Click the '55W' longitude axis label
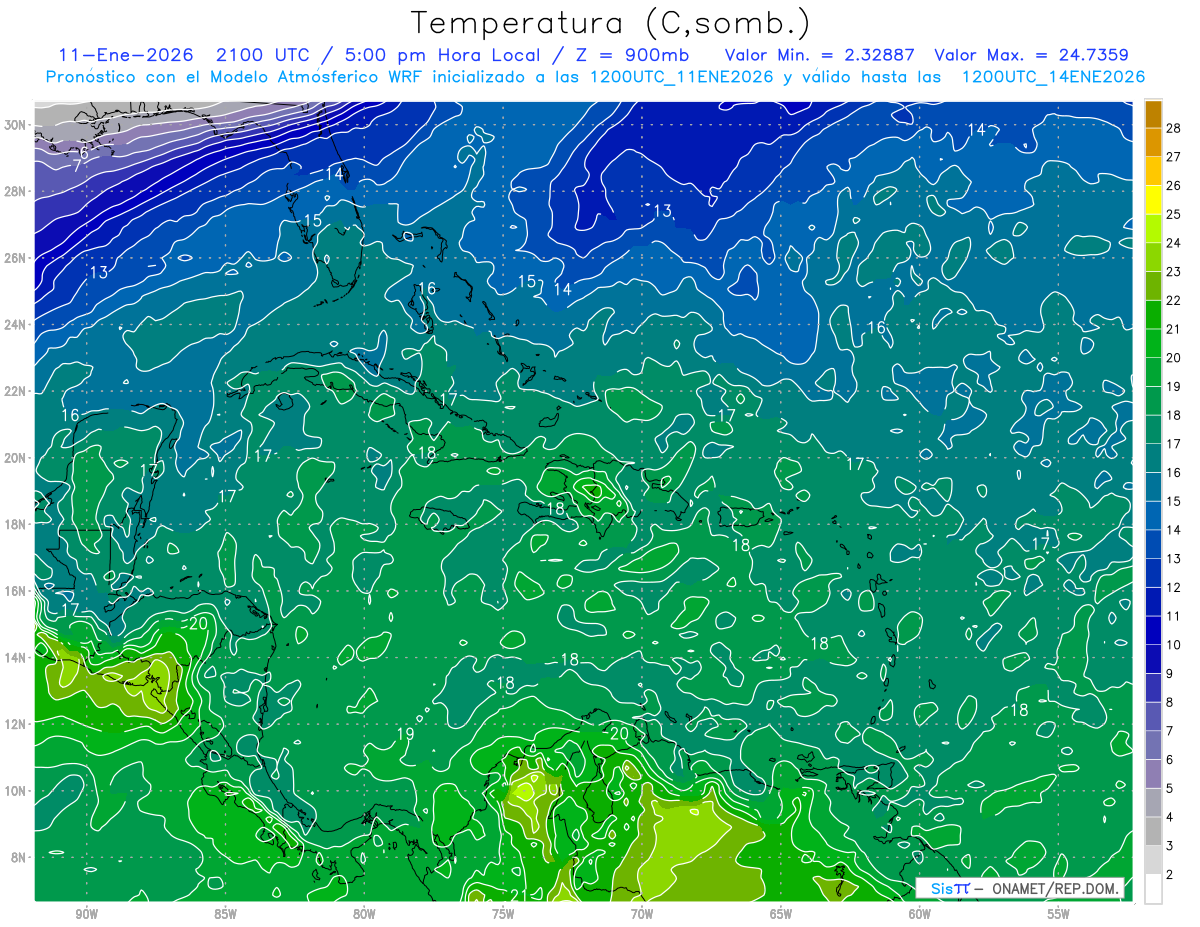 [1059, 915]
